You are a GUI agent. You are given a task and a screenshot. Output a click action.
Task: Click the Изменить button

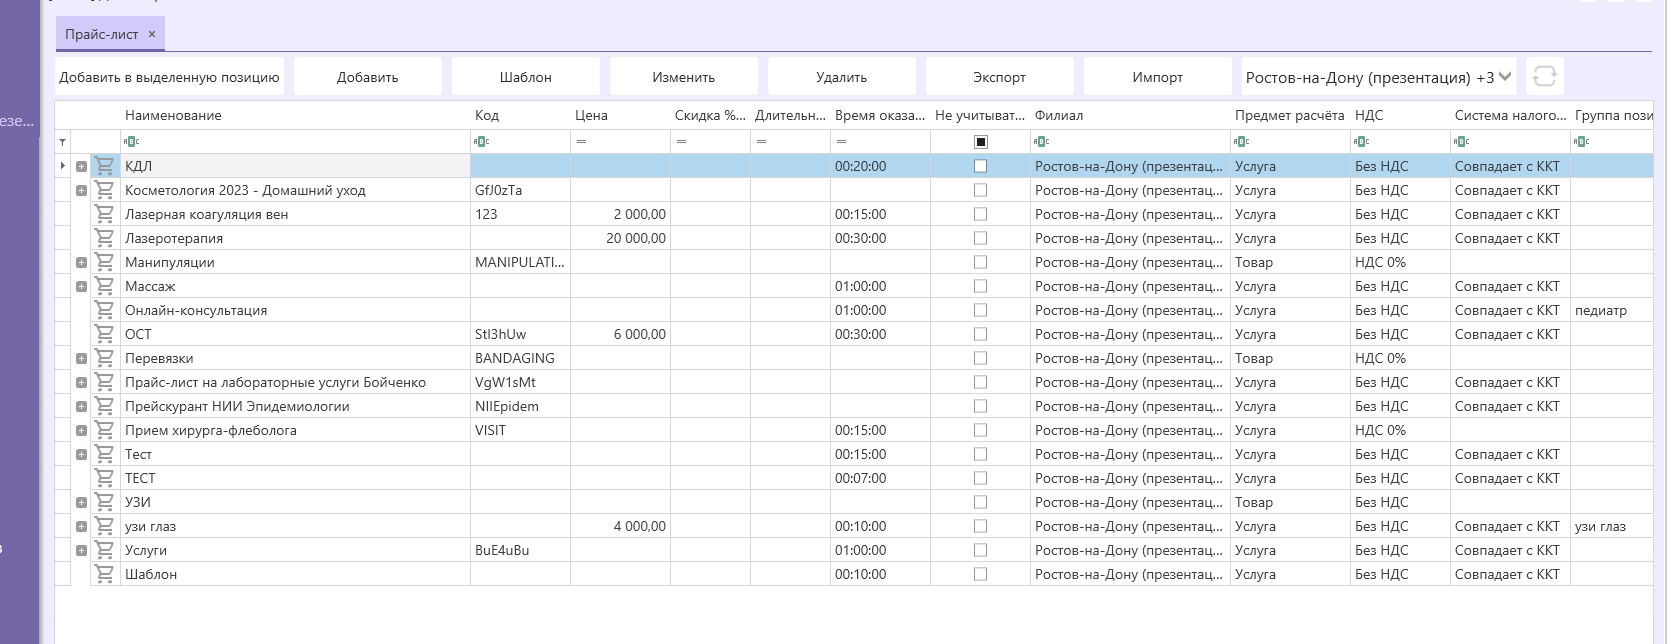(684, 77)
